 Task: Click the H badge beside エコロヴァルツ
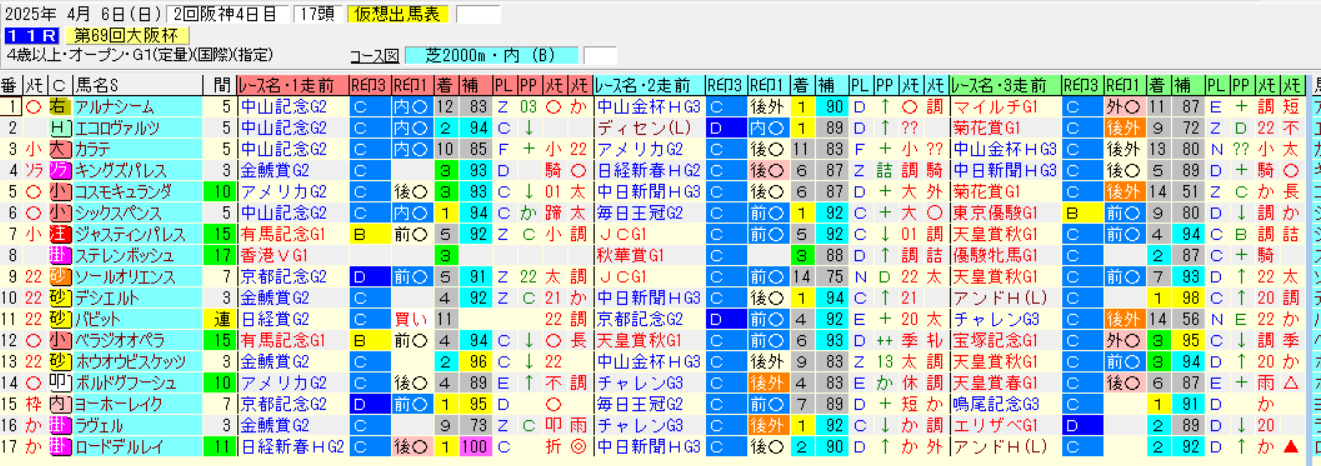click(59, 128)
